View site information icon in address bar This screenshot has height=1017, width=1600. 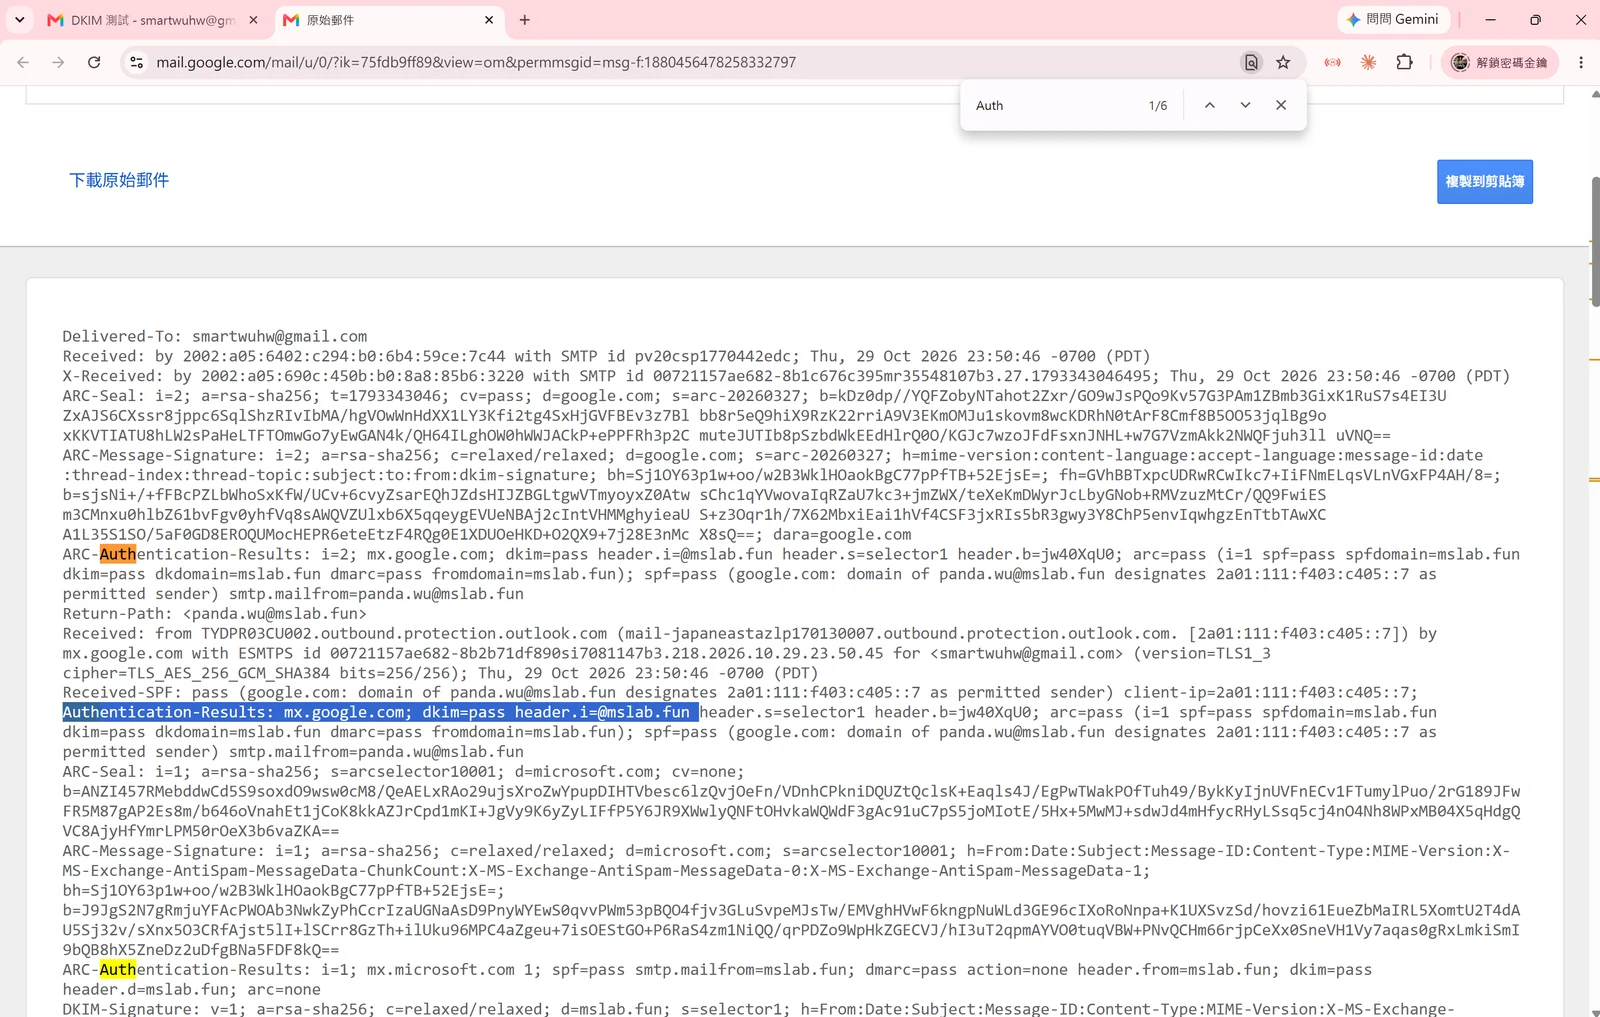[x=137, y=62]
